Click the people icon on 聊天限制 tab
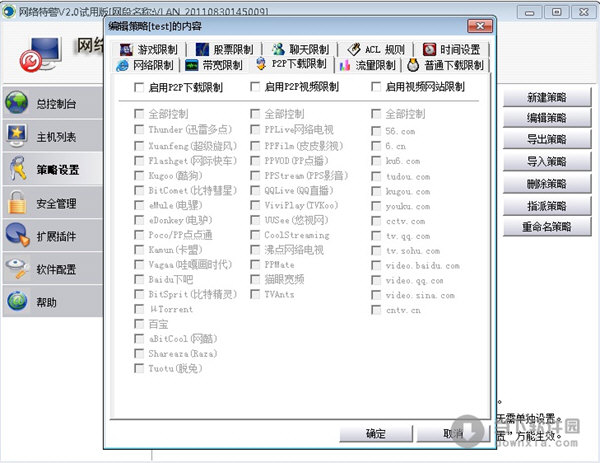600x463 pixels. coord(278,49)
